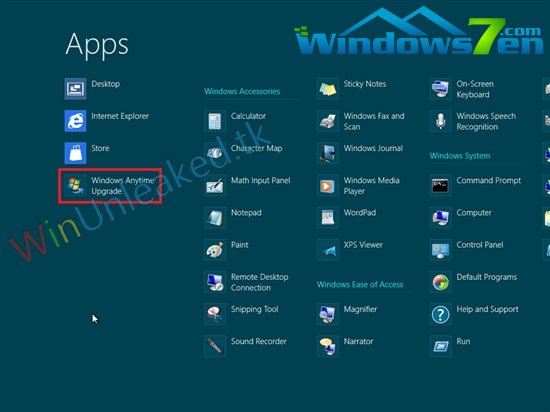
Task: Click the Windows Ease of Access heading
Action: coord(360,284)
